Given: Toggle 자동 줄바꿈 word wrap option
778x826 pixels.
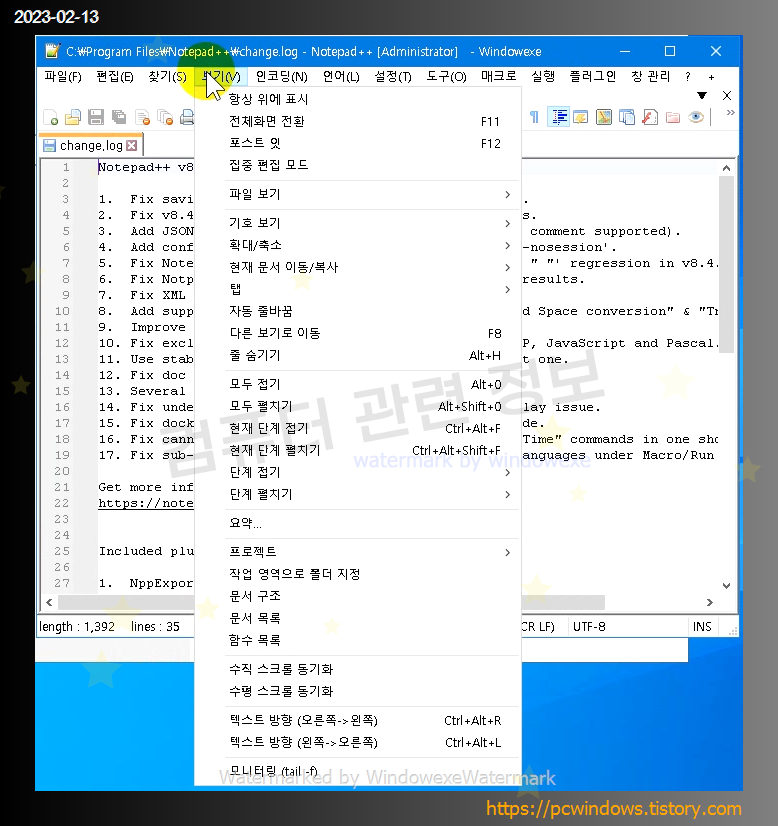Looking at the screenshot, I should 358,311.
